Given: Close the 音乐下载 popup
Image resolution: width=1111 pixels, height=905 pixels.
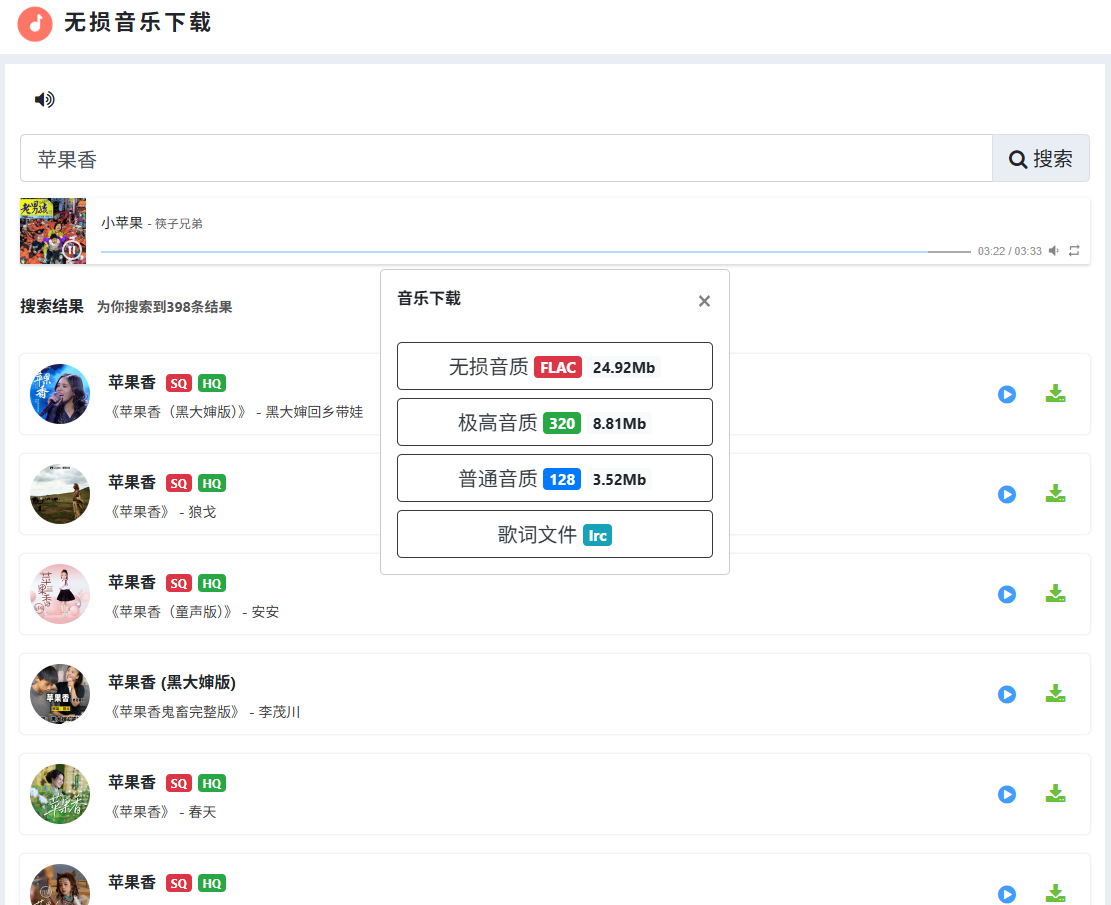Looking at the screenshot, I should 704,301.
